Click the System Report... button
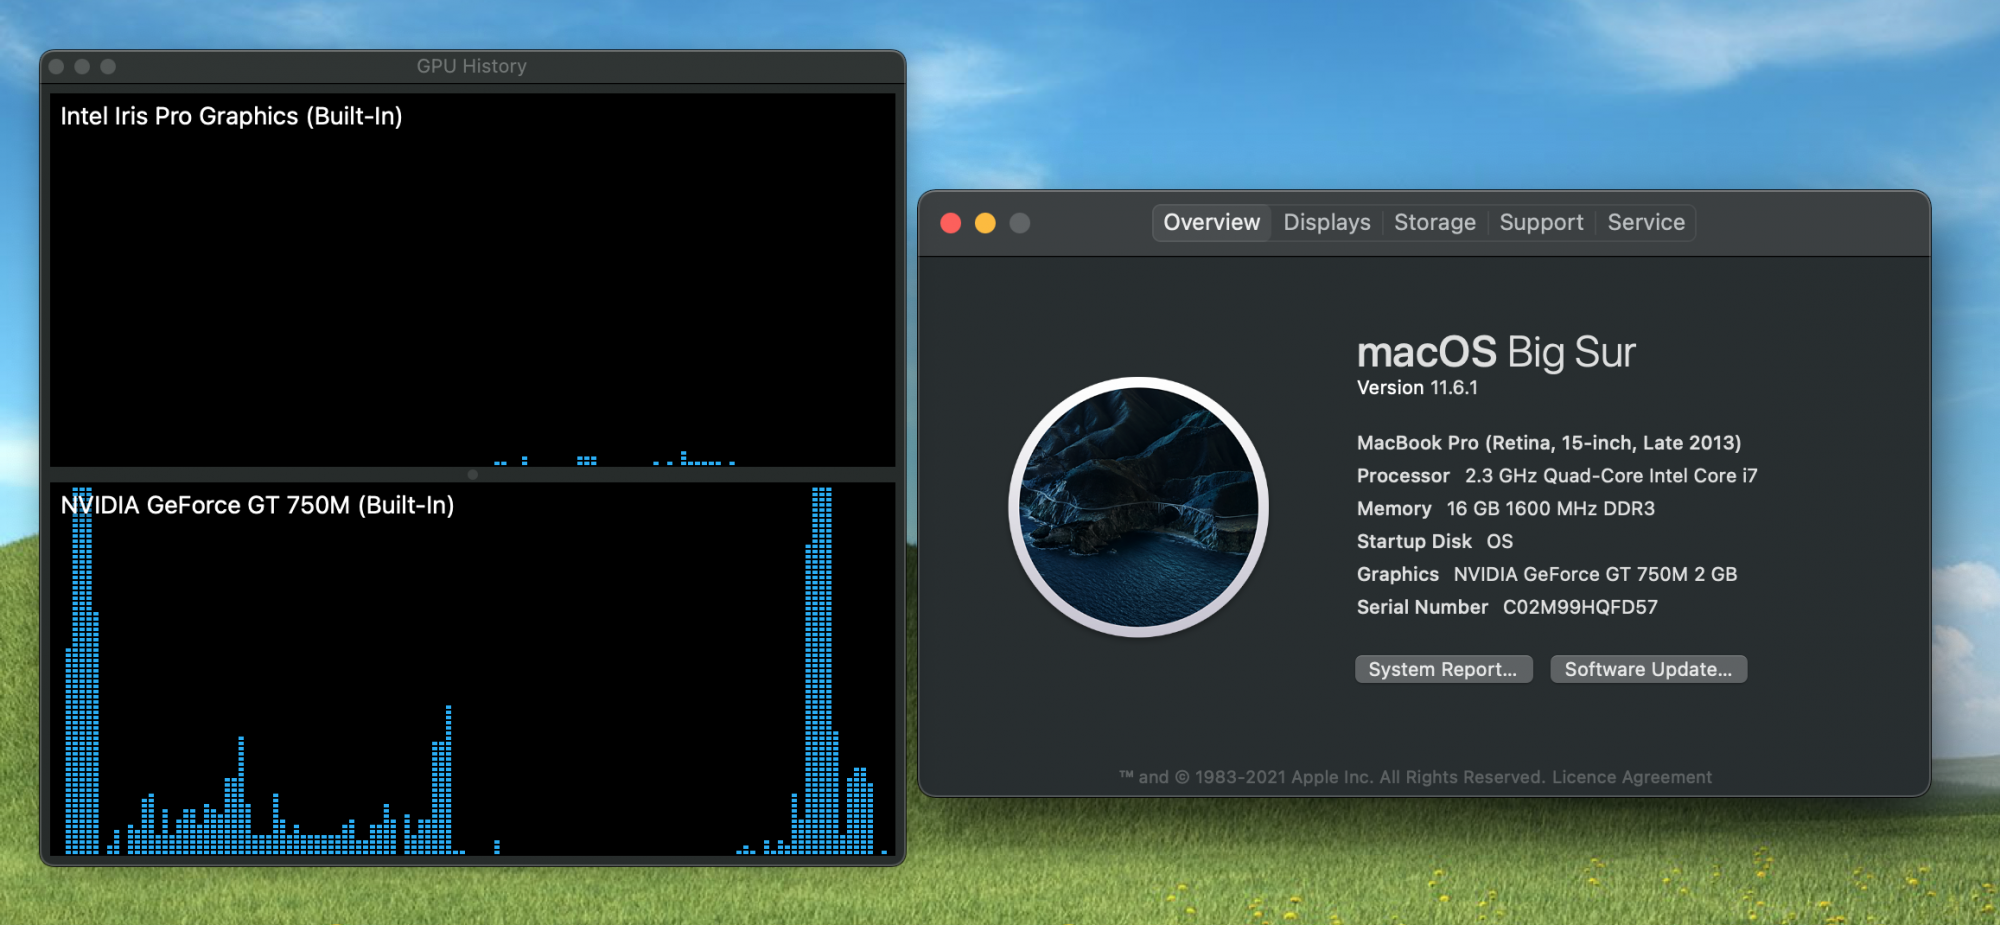2000x925 pixels. click(1443, 669)
